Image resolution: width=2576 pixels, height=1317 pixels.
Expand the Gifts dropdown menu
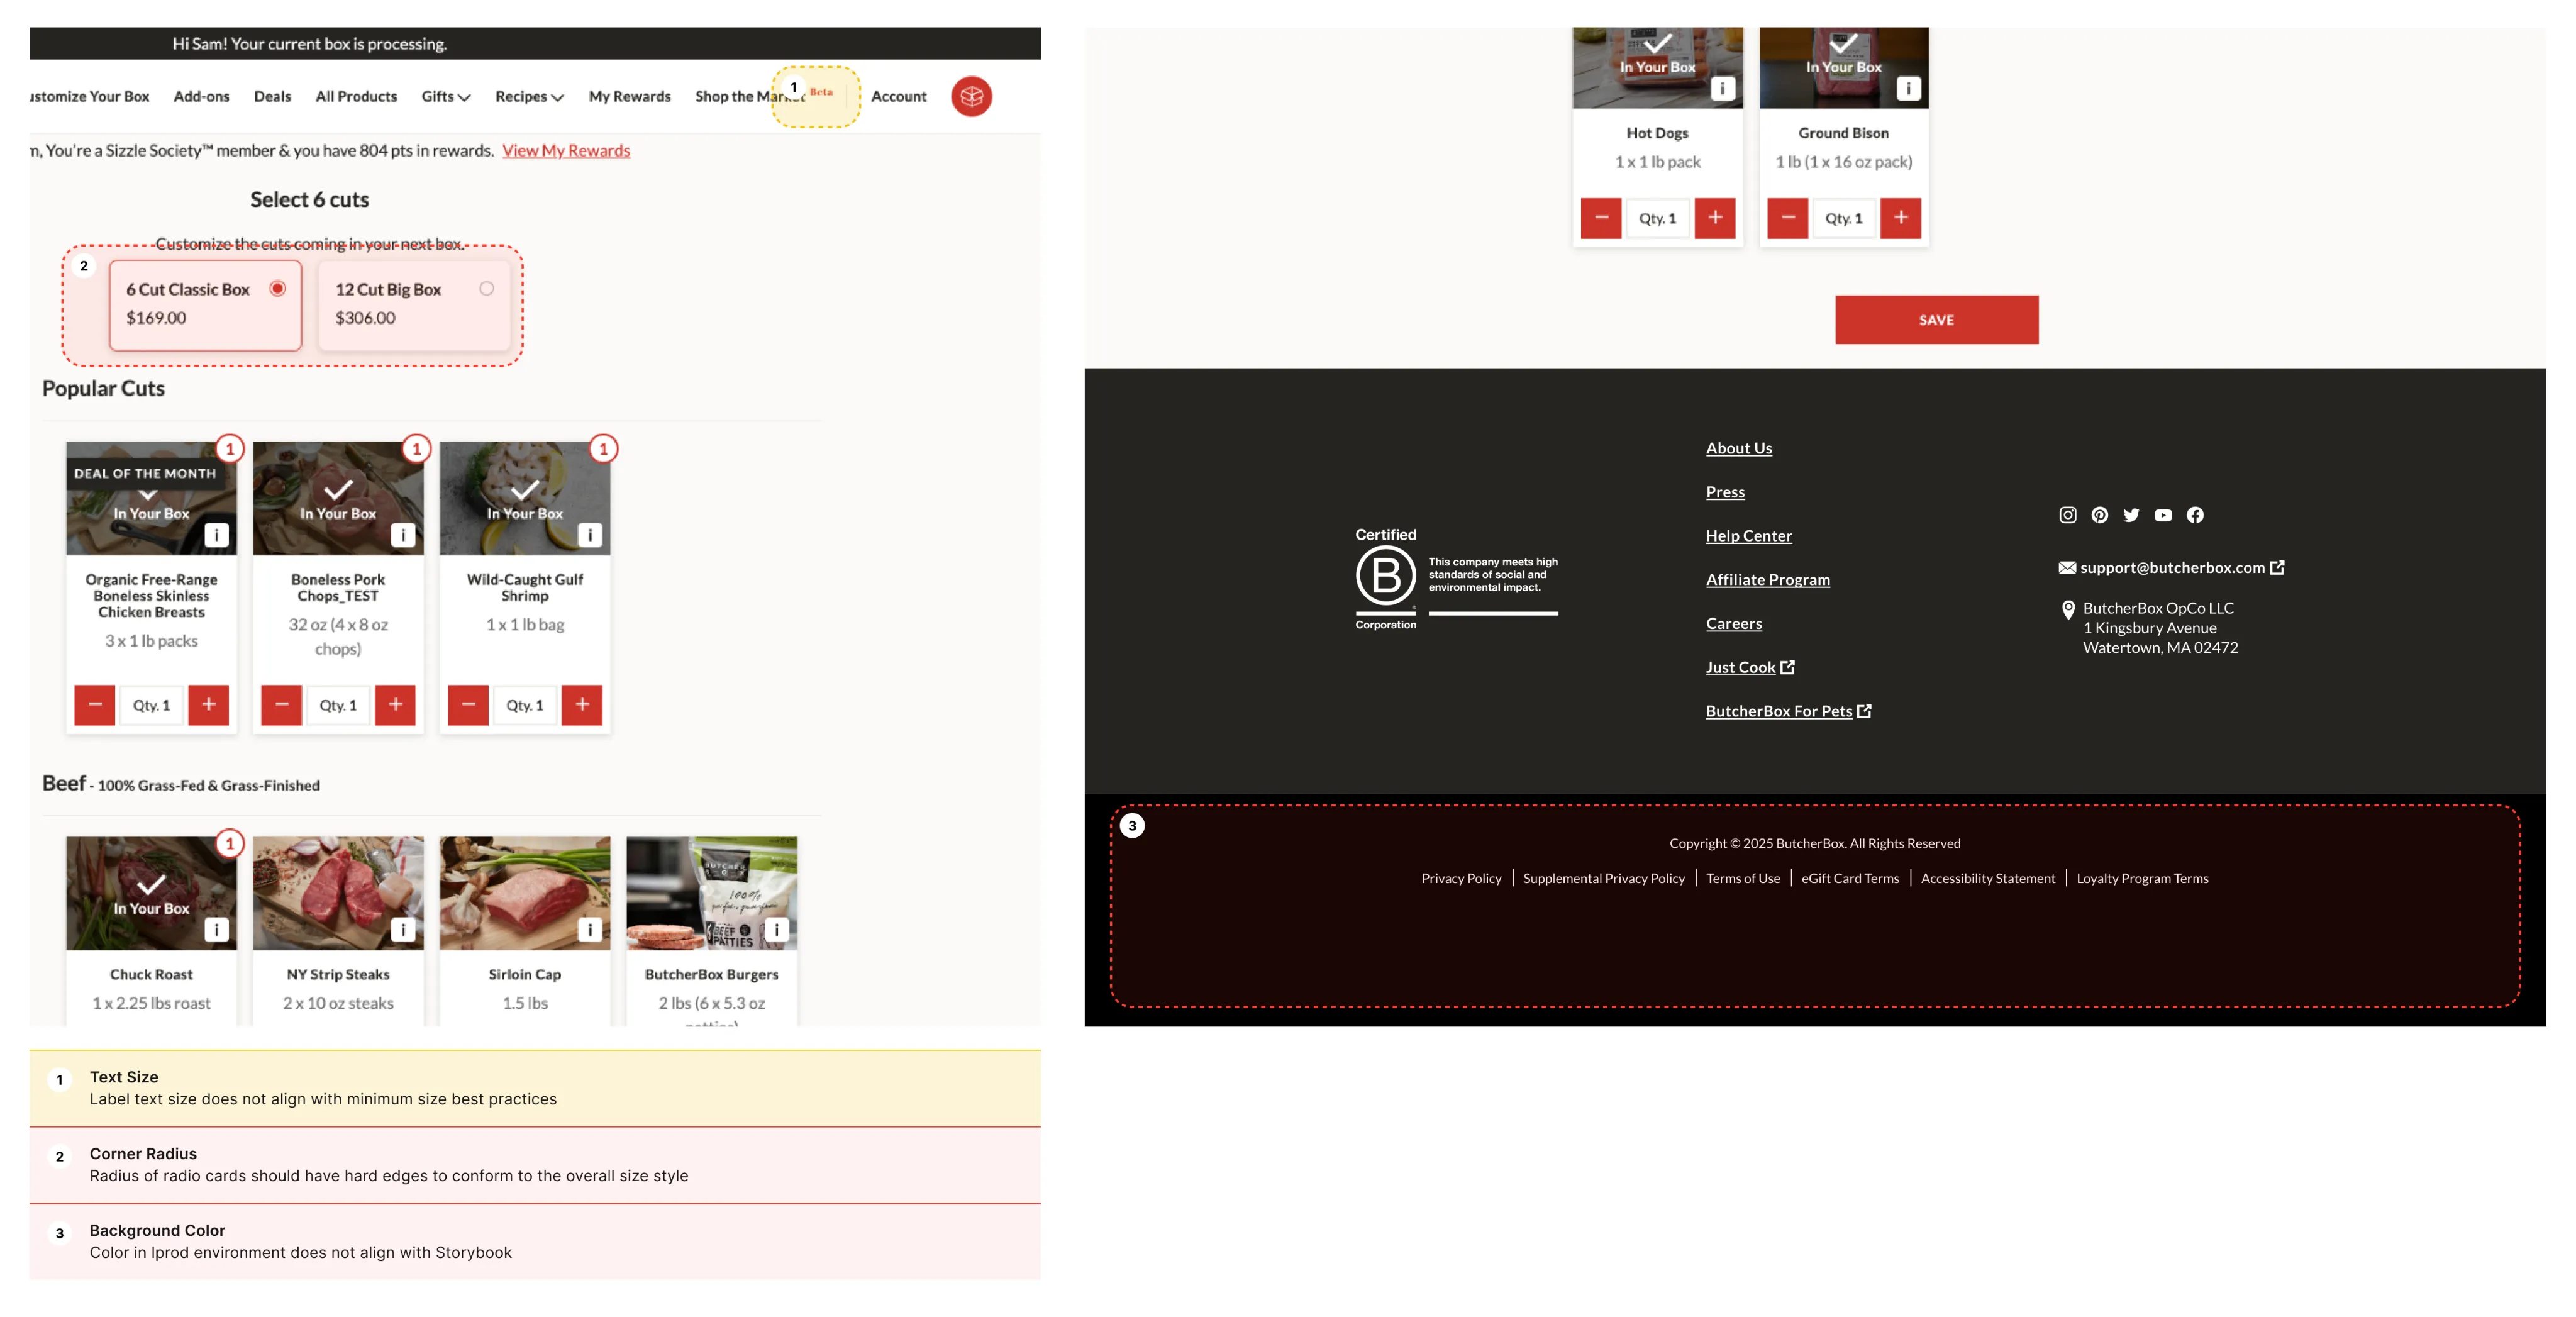(446, 96)
